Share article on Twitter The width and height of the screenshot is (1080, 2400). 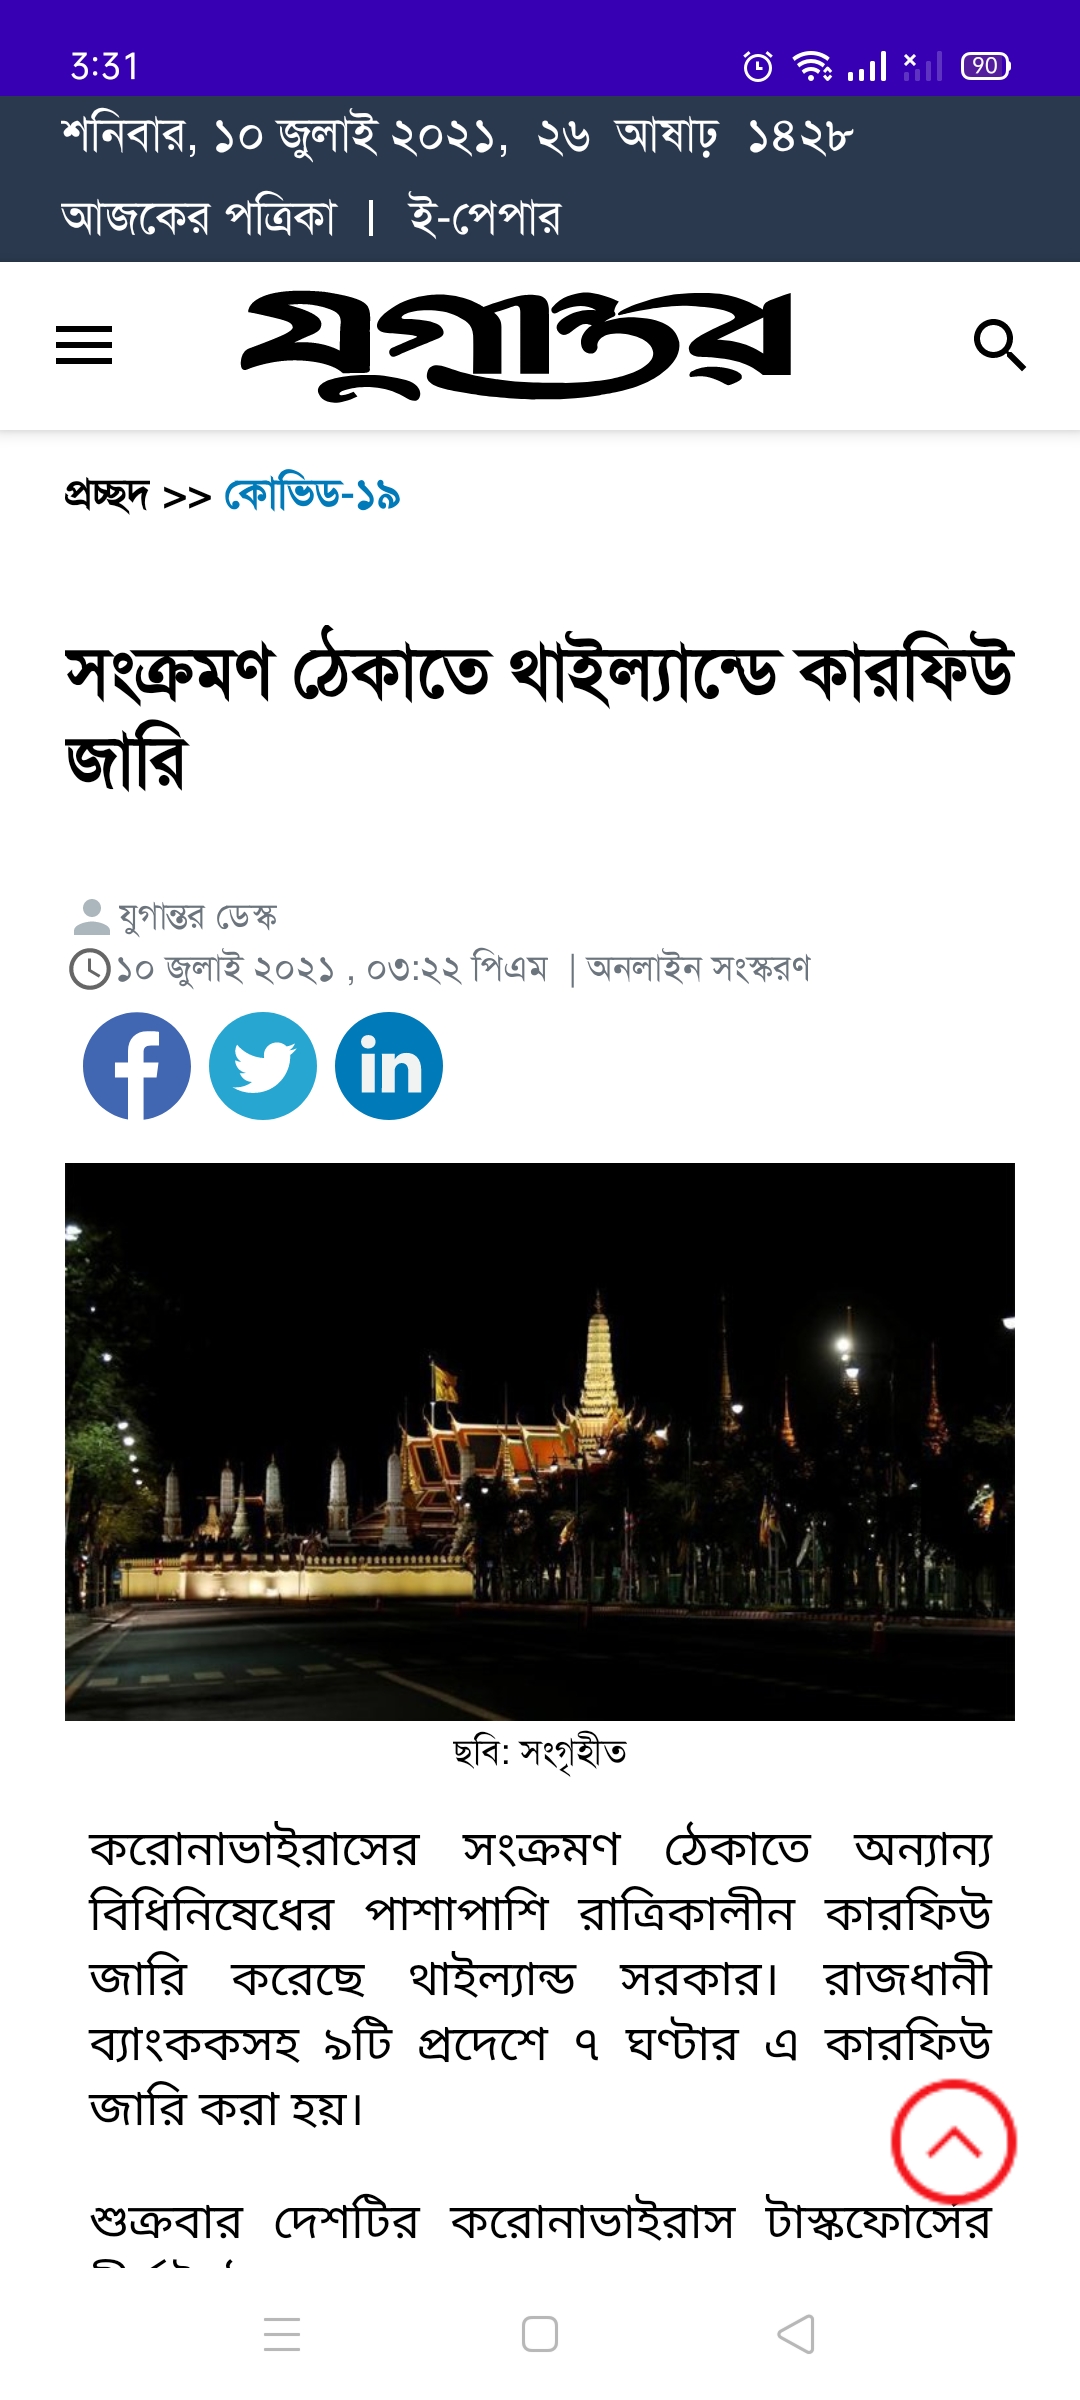coord(263,1066)
